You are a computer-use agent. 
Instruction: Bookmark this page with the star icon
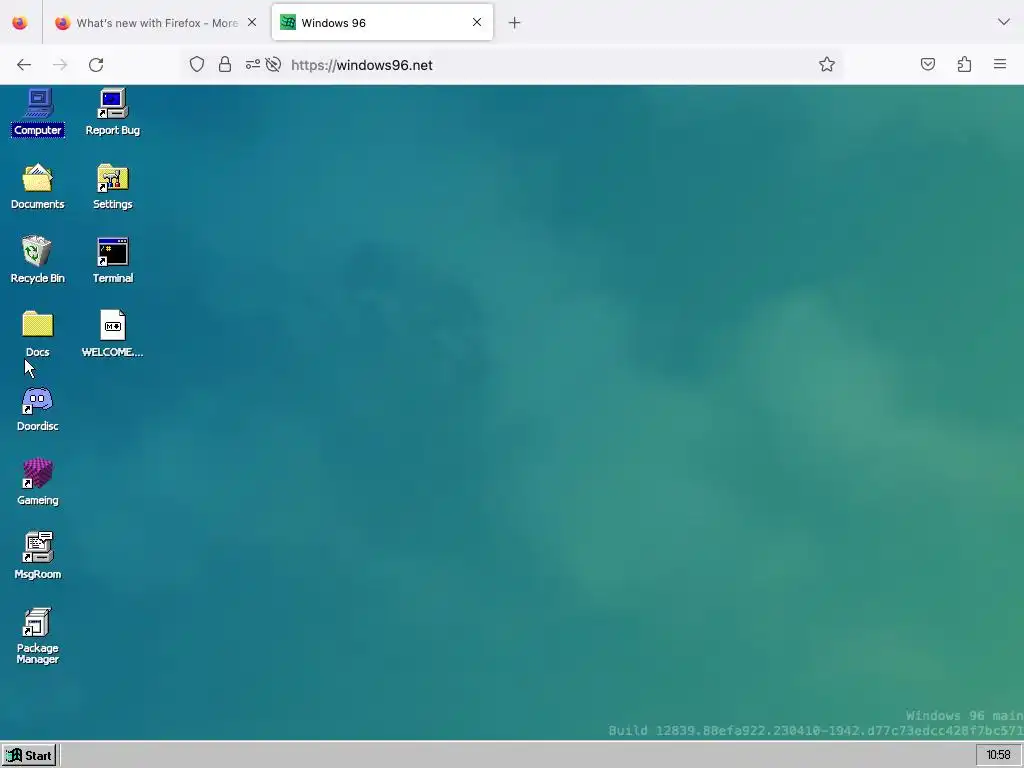pos(827,64)
